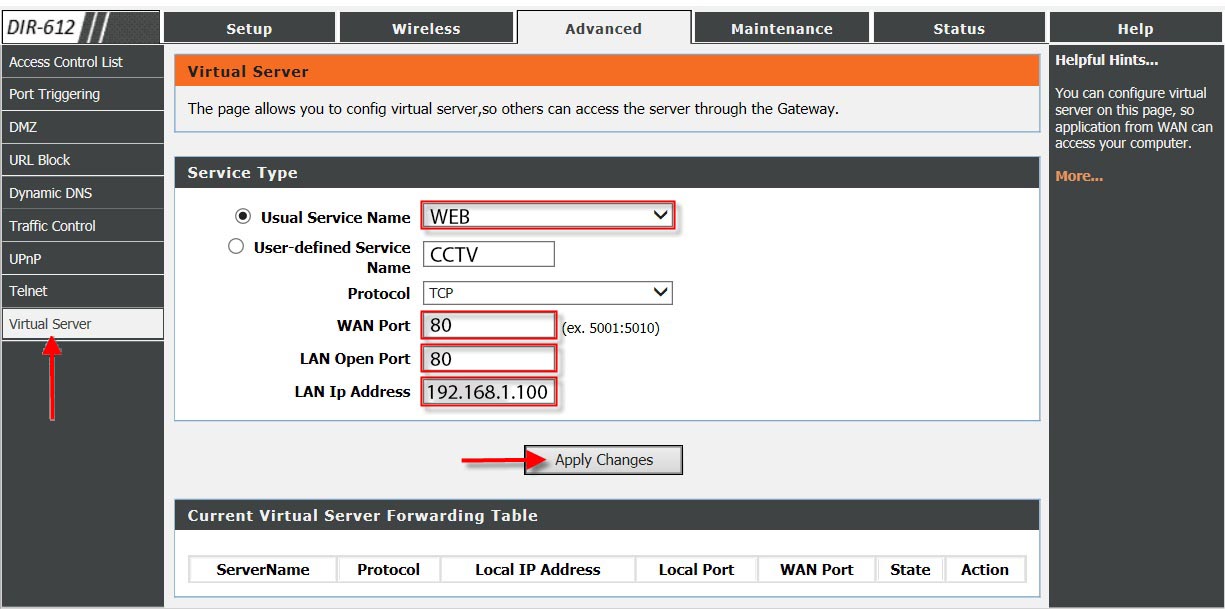Viewport: 1225px width, 609px height.
Task: Edit the User-defined Service Name CCTV field
Action: click(489, 255)
